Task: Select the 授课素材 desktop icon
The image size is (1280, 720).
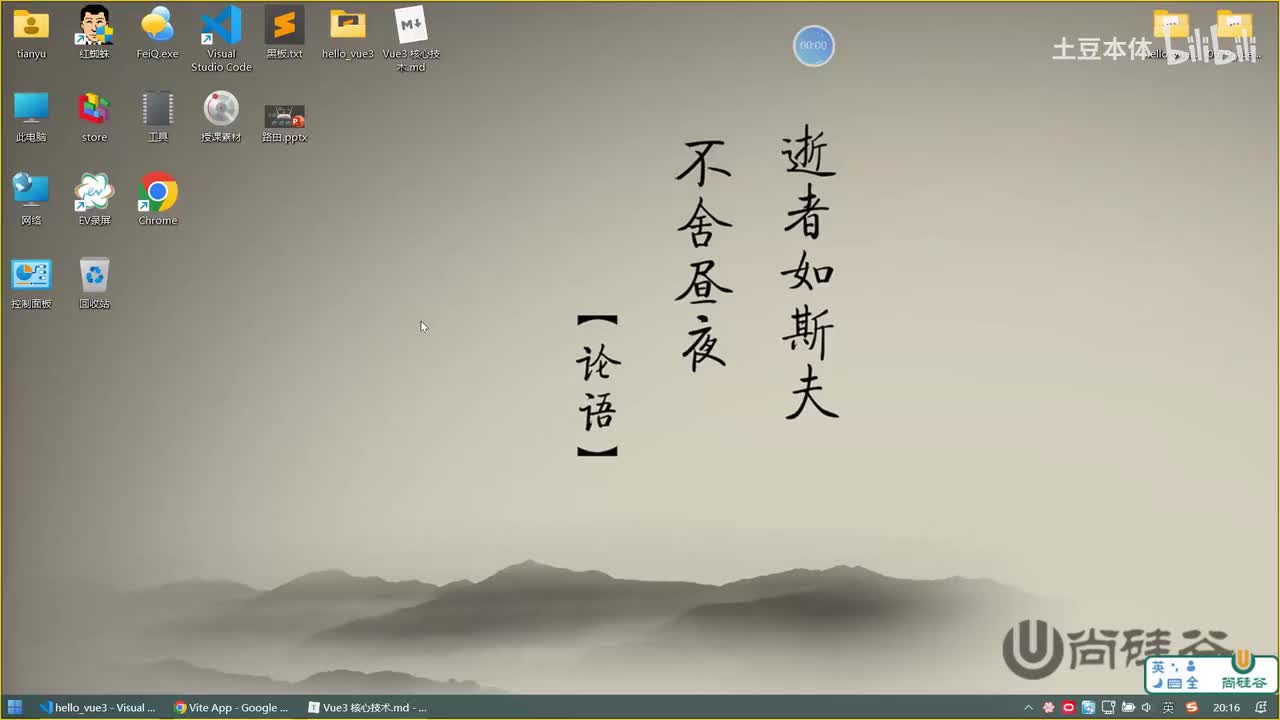Action: pyautogui.click(x=221, y=117)
